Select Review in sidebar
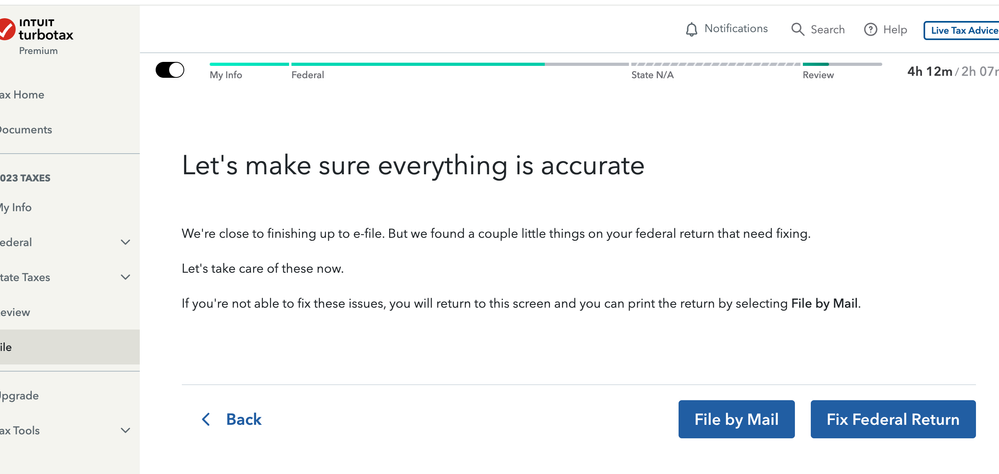This screenshot has height=474, width=999. [x=15, y=312]
